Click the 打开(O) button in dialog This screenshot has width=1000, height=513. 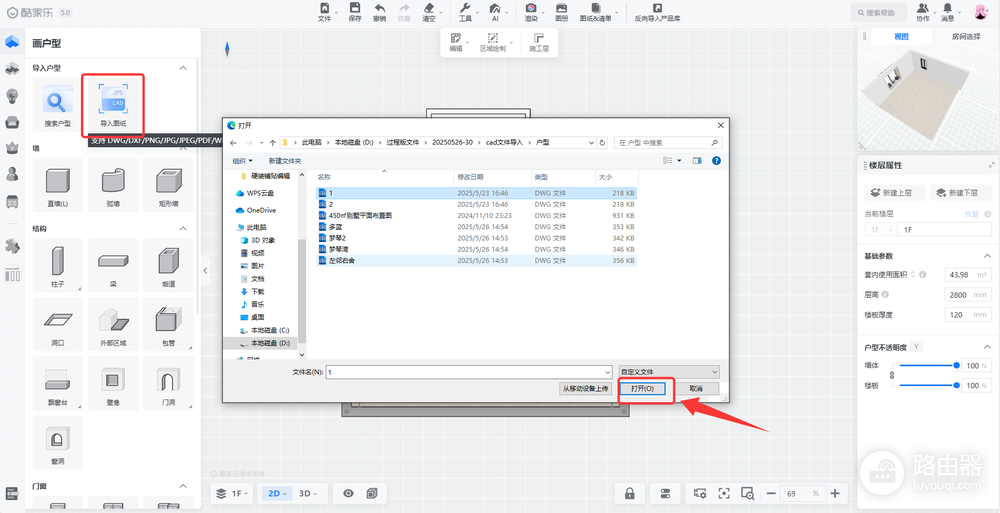[642, 388]
